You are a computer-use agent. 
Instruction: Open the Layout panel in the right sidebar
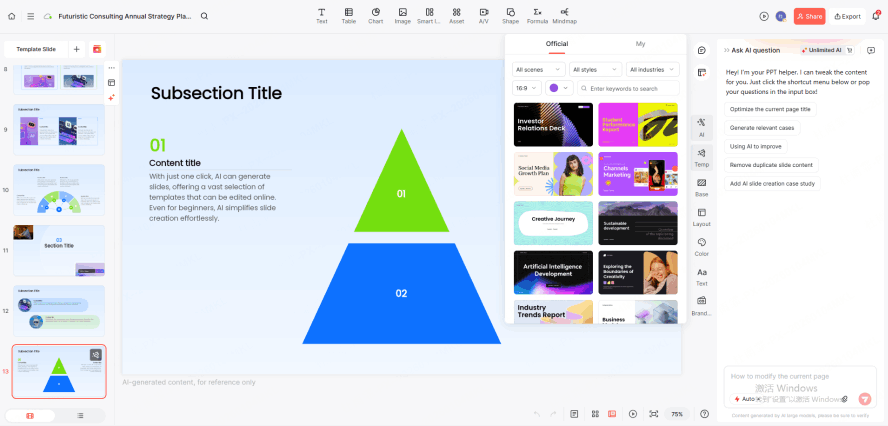coord(701,217)
